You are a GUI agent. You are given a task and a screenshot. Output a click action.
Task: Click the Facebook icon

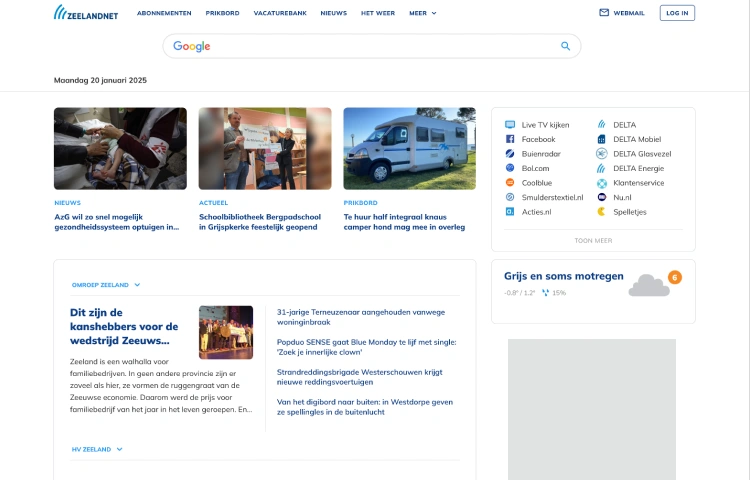(x=510, y=139)
